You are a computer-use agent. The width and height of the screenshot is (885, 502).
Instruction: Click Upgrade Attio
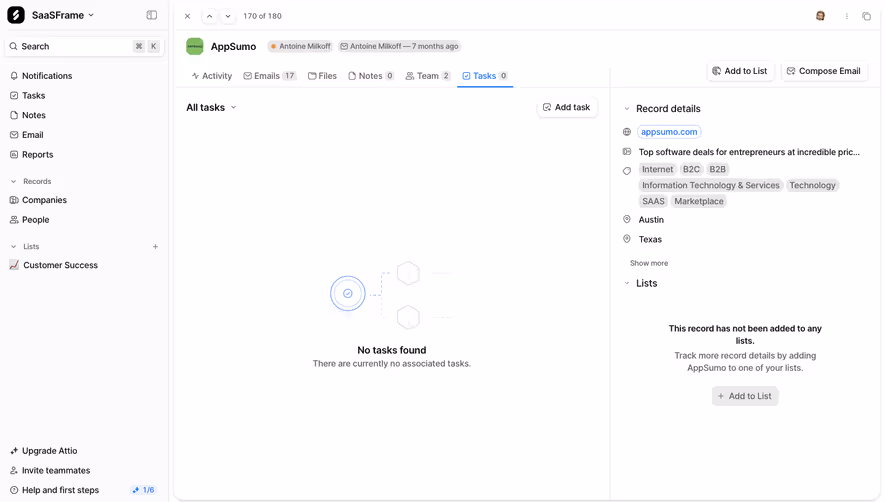tap(44, 451)
